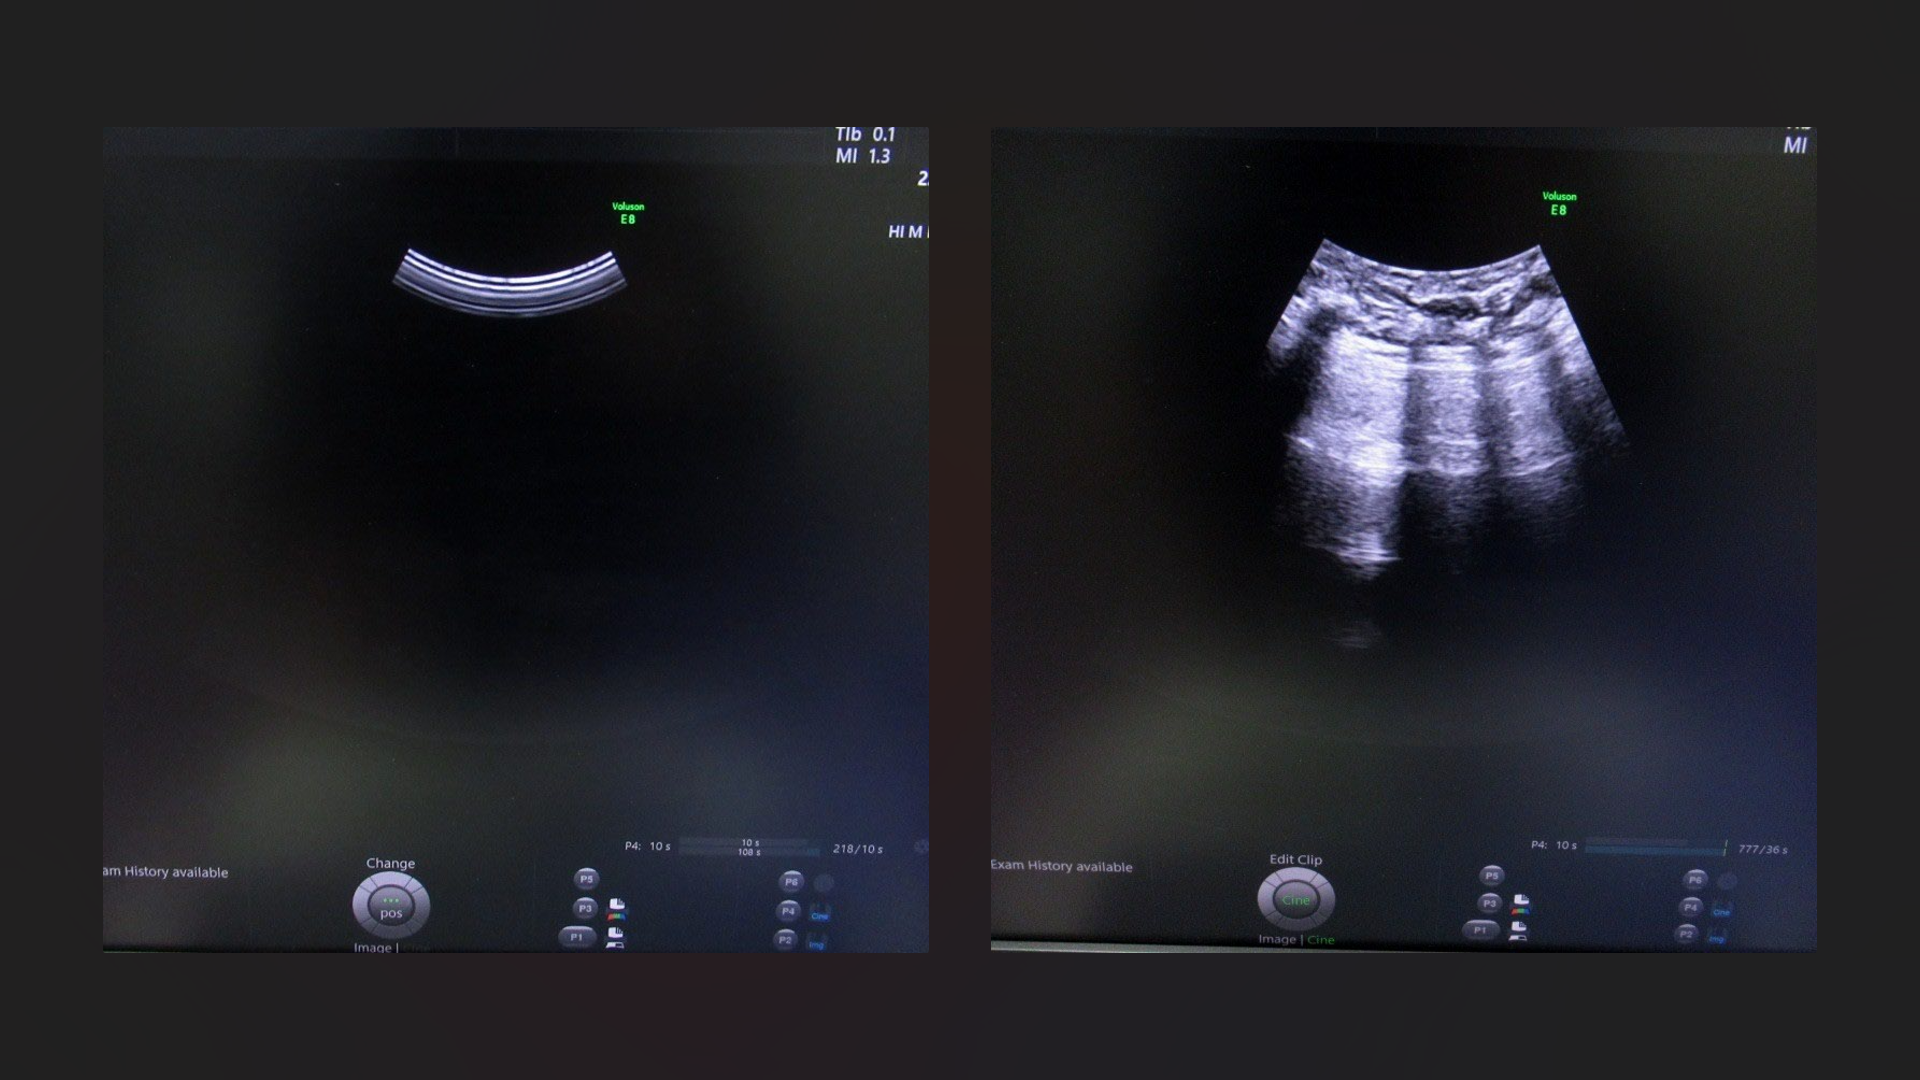The image size is (1920, 1080).
Task: Click the pos trackball center, left panel
Action: (391, 905)
